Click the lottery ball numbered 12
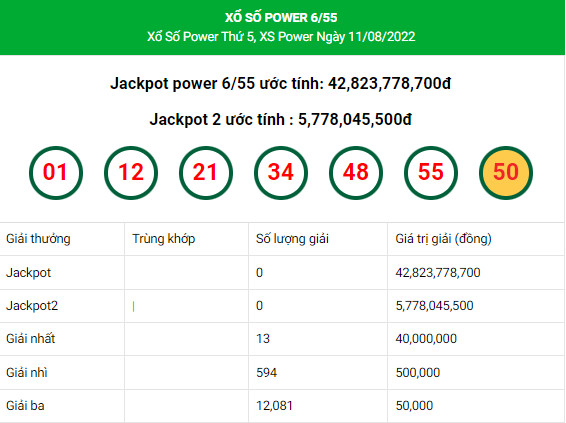566x423 pixels. tap(131, 173)
